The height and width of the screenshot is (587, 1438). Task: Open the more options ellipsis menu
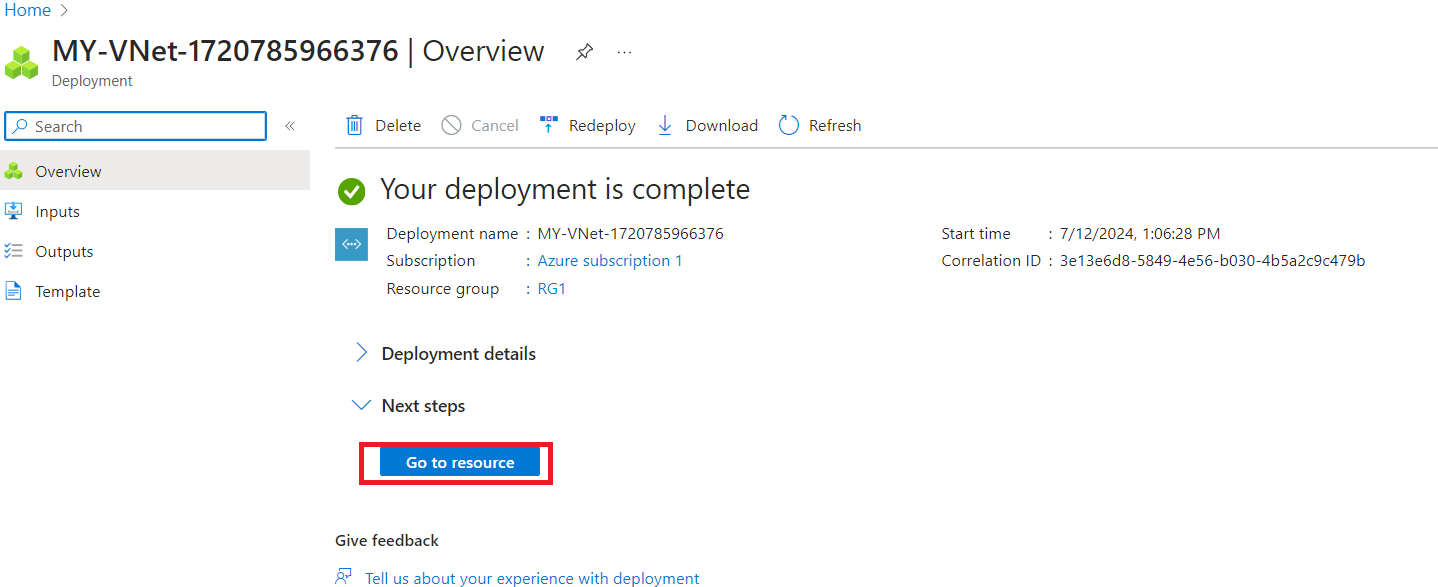click(x=625, y=52)
